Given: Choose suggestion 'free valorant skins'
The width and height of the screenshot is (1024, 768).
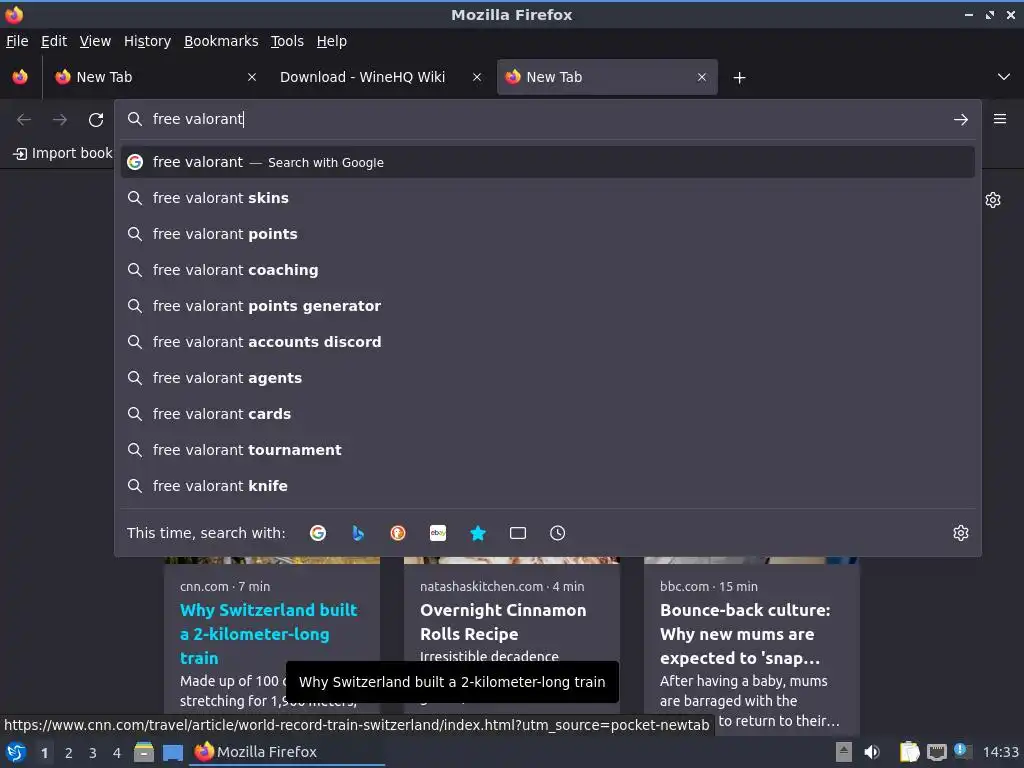Looking at the screenshot, I should coord(547,198).
